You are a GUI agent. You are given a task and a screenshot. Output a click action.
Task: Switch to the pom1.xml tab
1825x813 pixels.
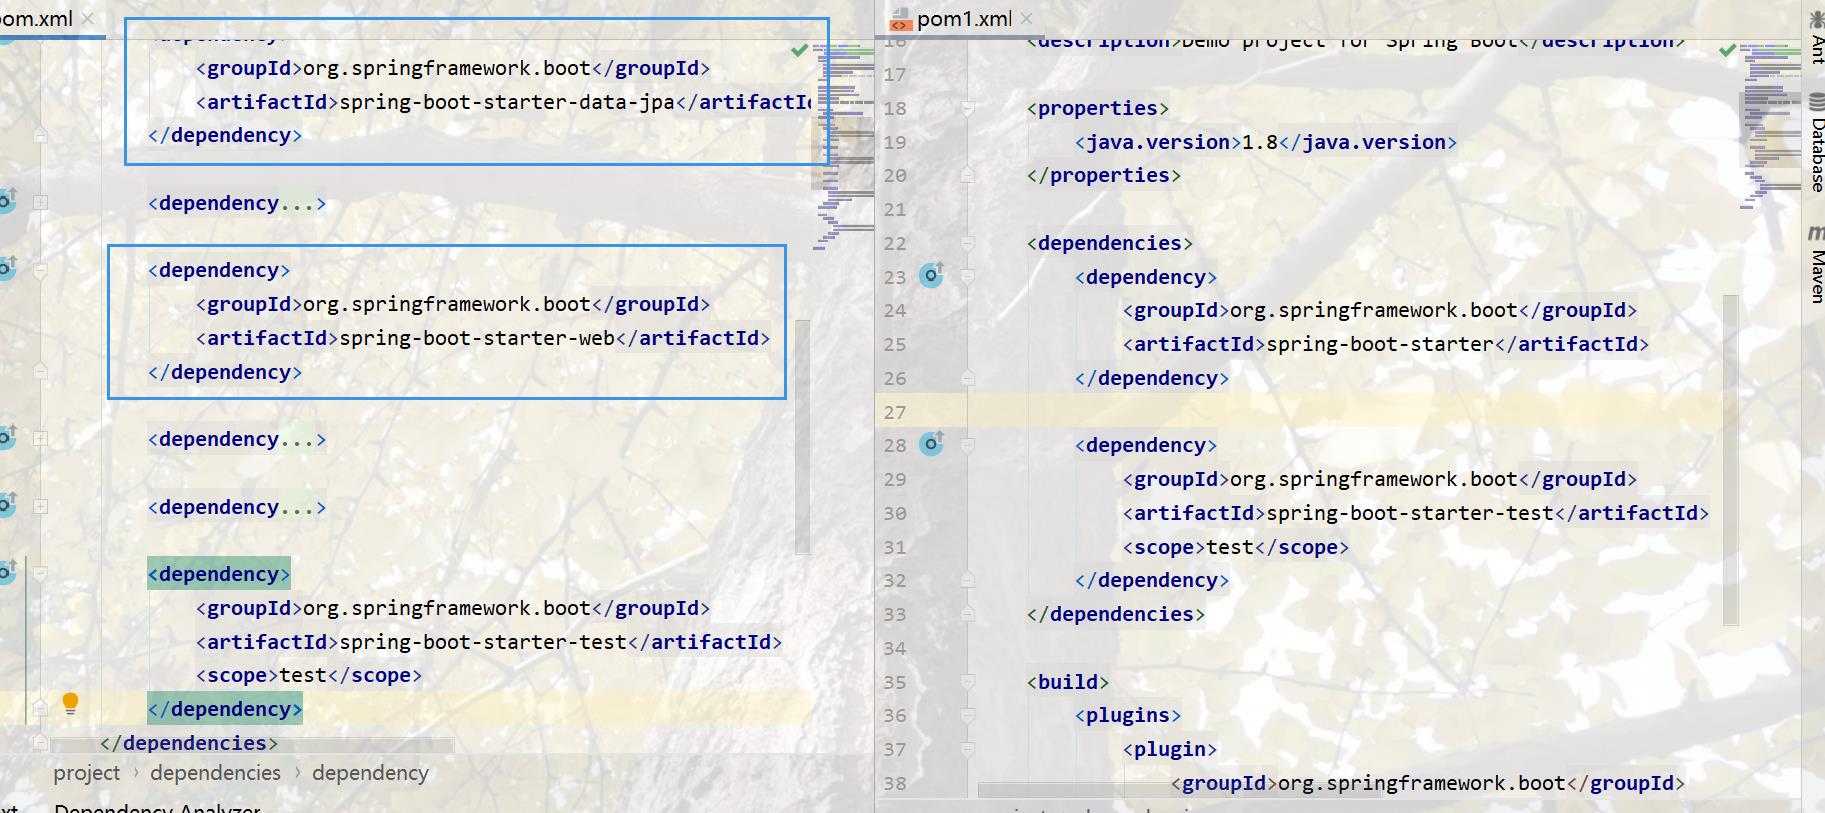[x=964, y=19]
